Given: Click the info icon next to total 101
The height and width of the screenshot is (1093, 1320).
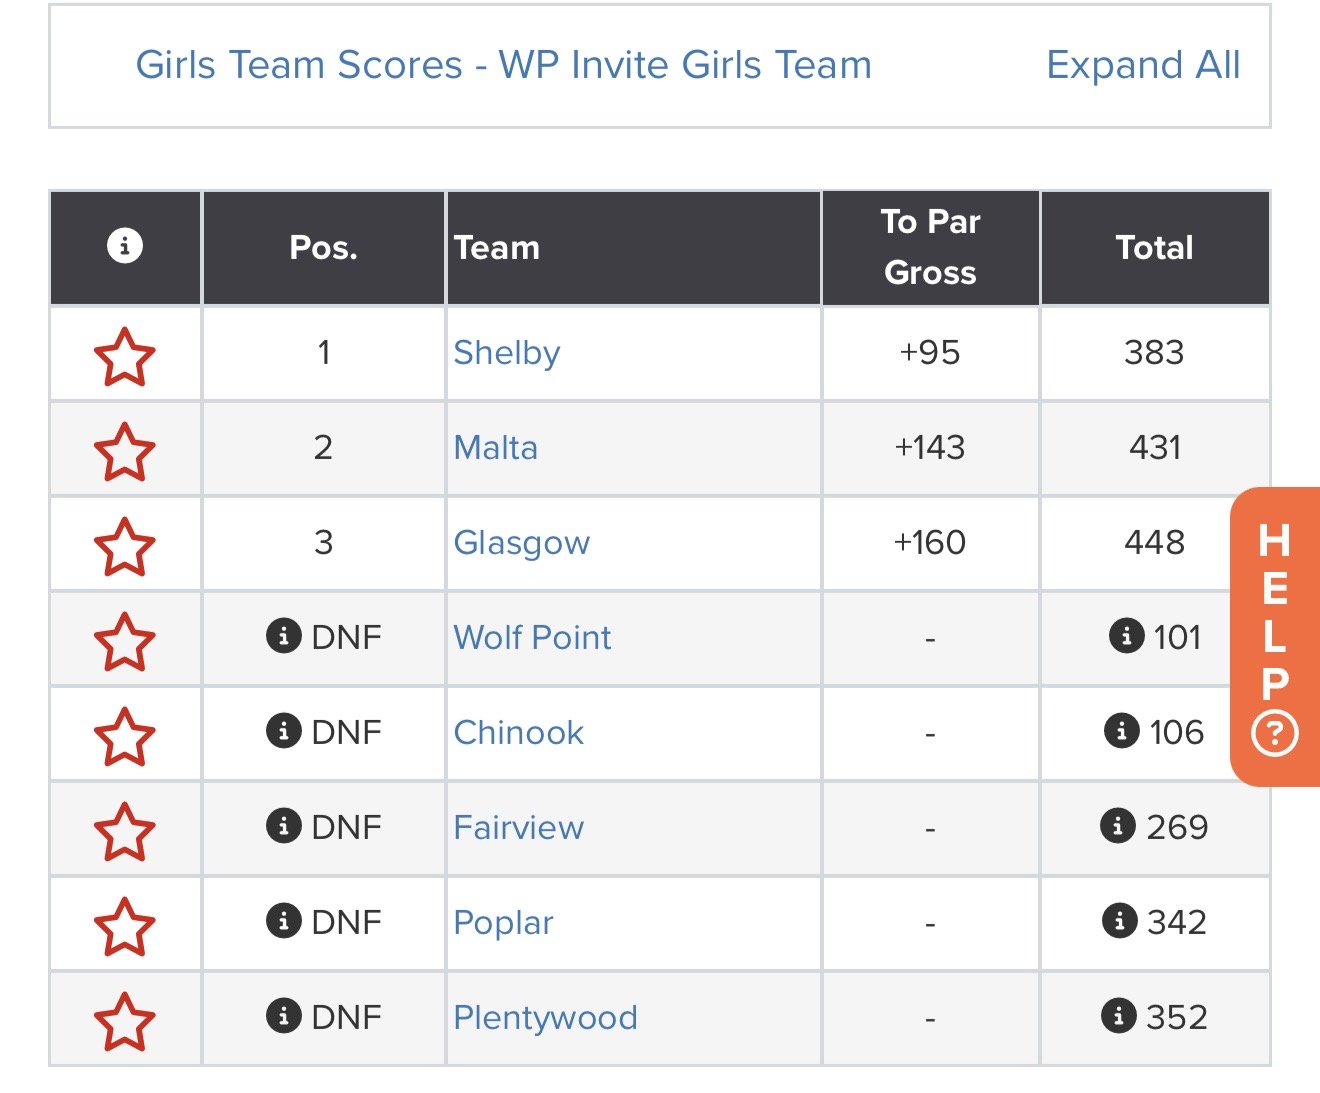Looking at the screenshot, I should (x=1127, y=636).
